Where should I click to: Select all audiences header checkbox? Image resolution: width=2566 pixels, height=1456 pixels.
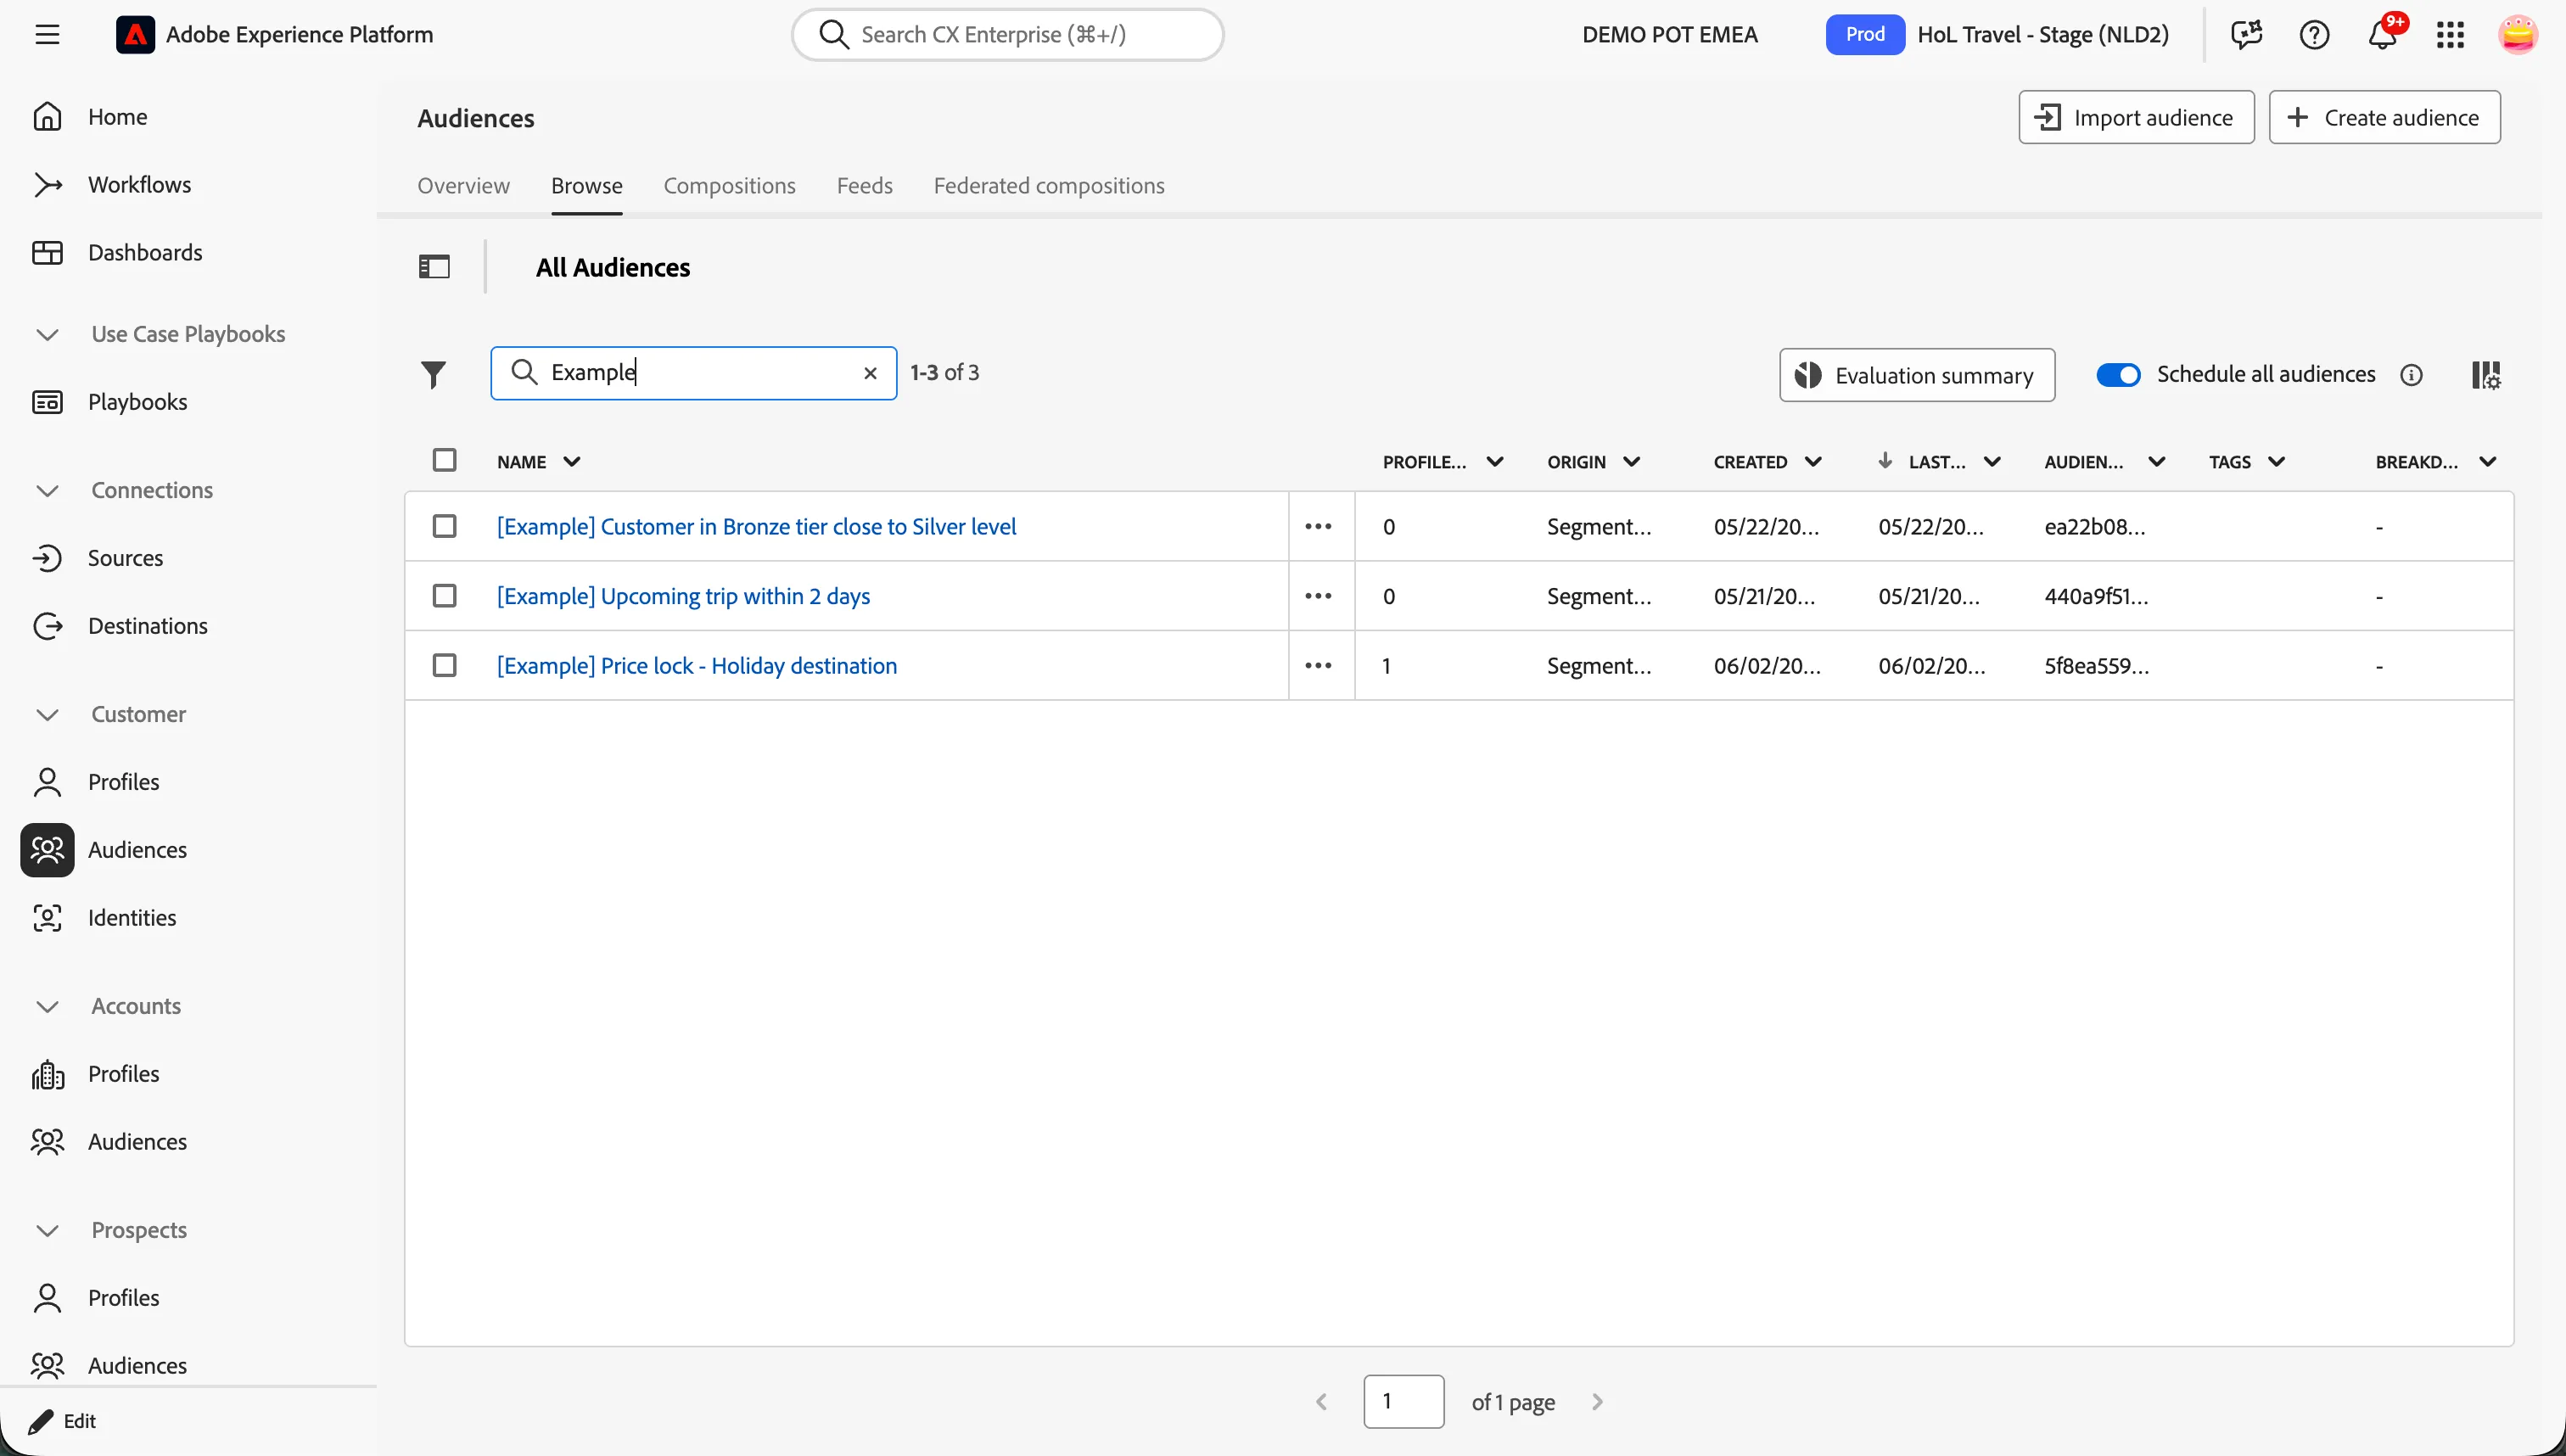(x=444, y=460)
